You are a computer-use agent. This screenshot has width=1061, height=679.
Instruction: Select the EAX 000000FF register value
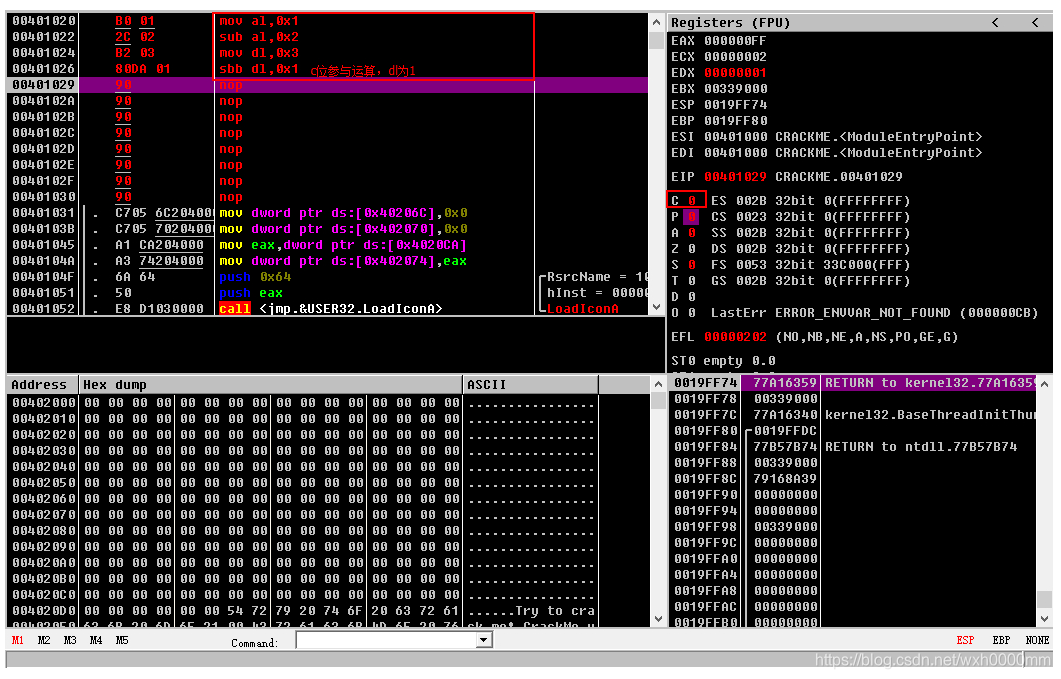click(x=735, y=41)
